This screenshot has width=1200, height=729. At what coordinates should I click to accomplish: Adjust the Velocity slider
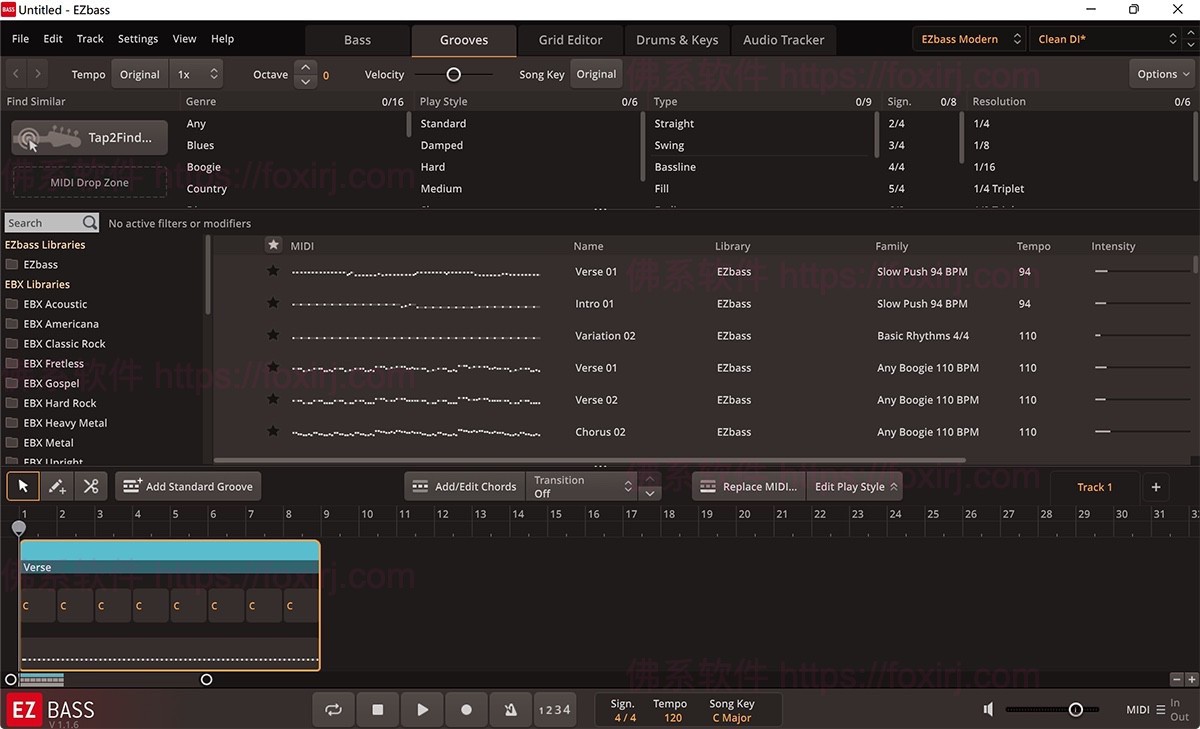(453, 74)
